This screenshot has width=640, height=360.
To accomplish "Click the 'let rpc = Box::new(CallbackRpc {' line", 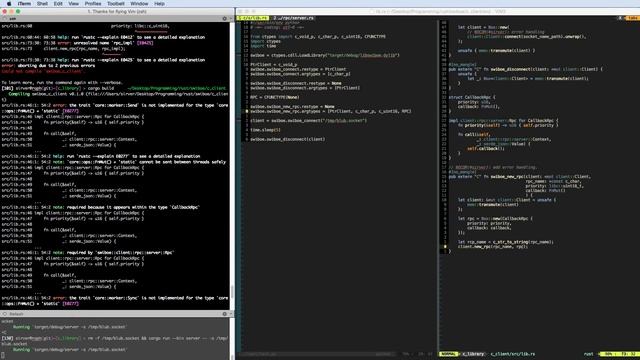I will (495, 218).
